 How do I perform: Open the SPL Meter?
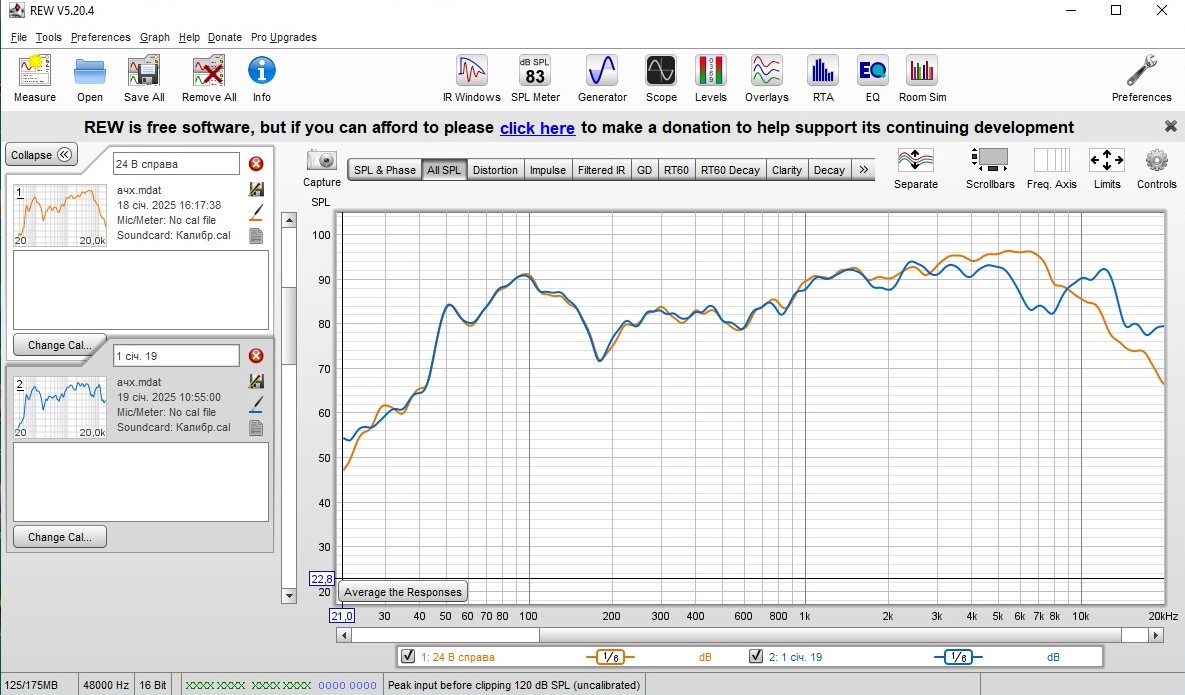tap(535, 79)
